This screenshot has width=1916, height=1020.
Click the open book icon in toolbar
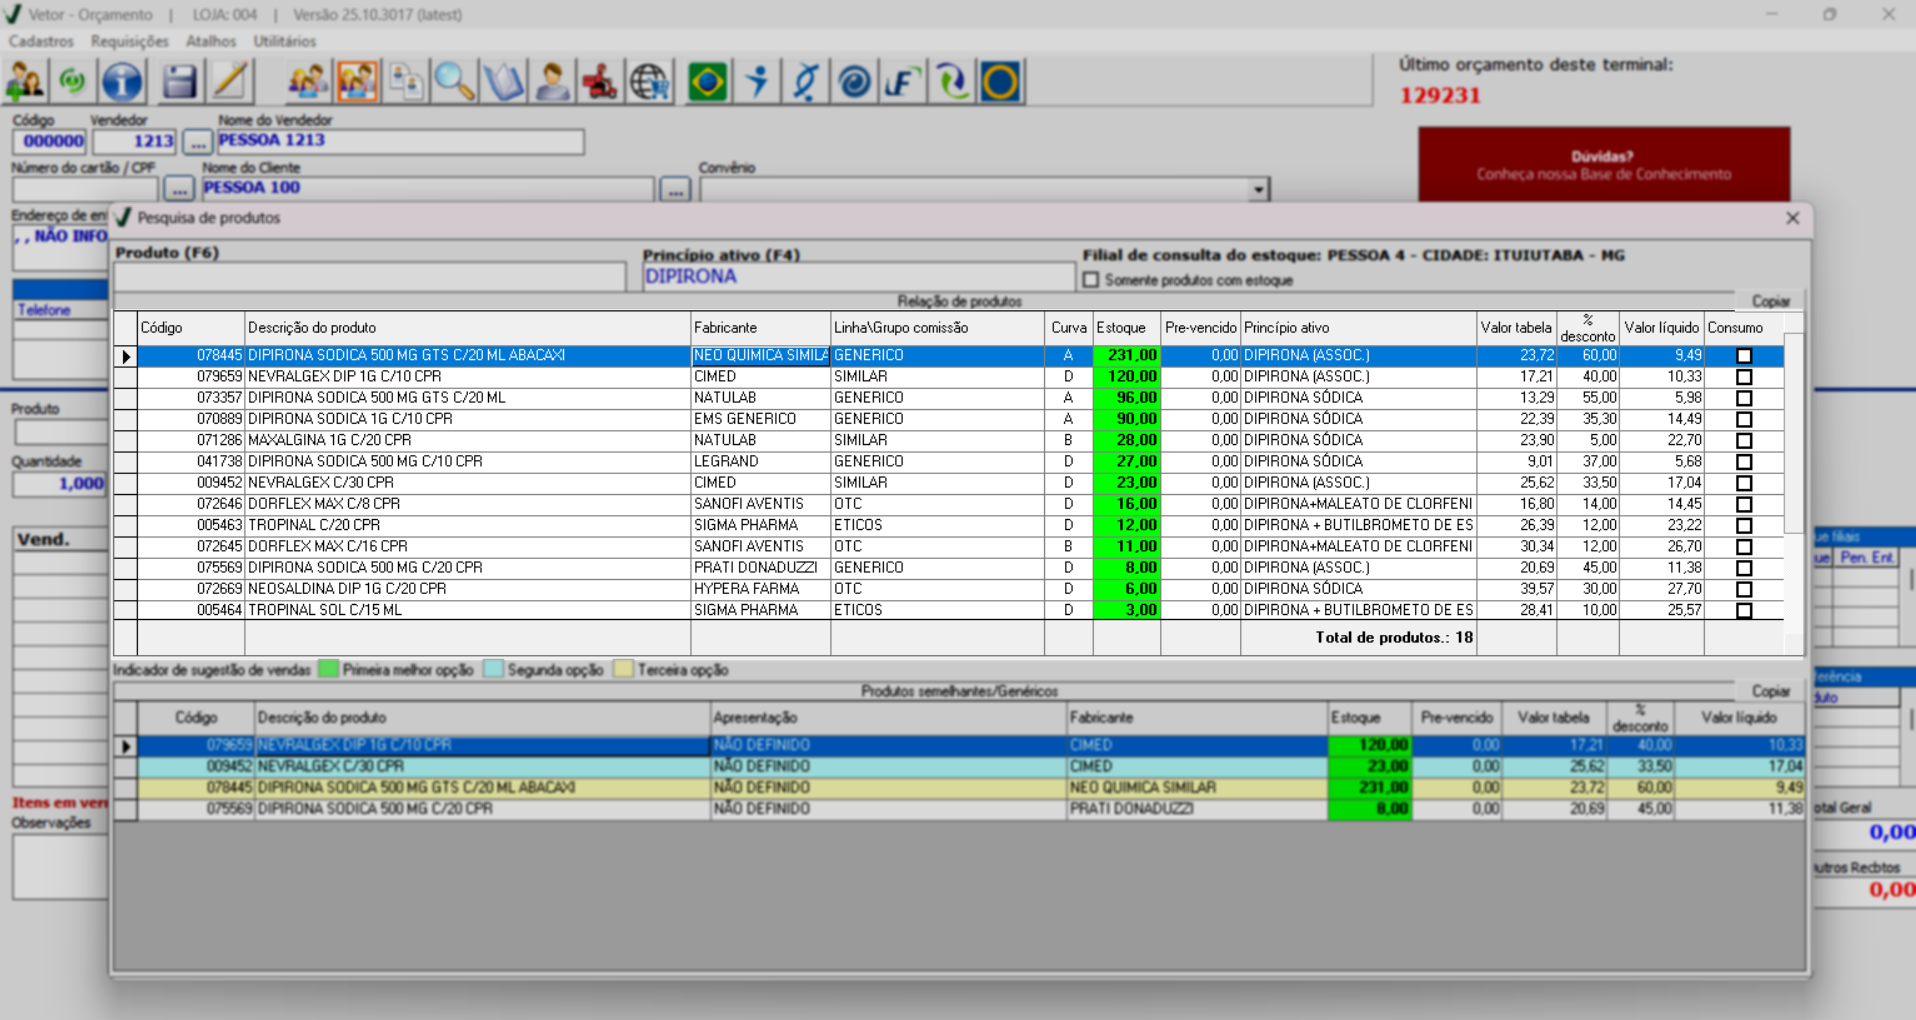[x=503, y=82]
